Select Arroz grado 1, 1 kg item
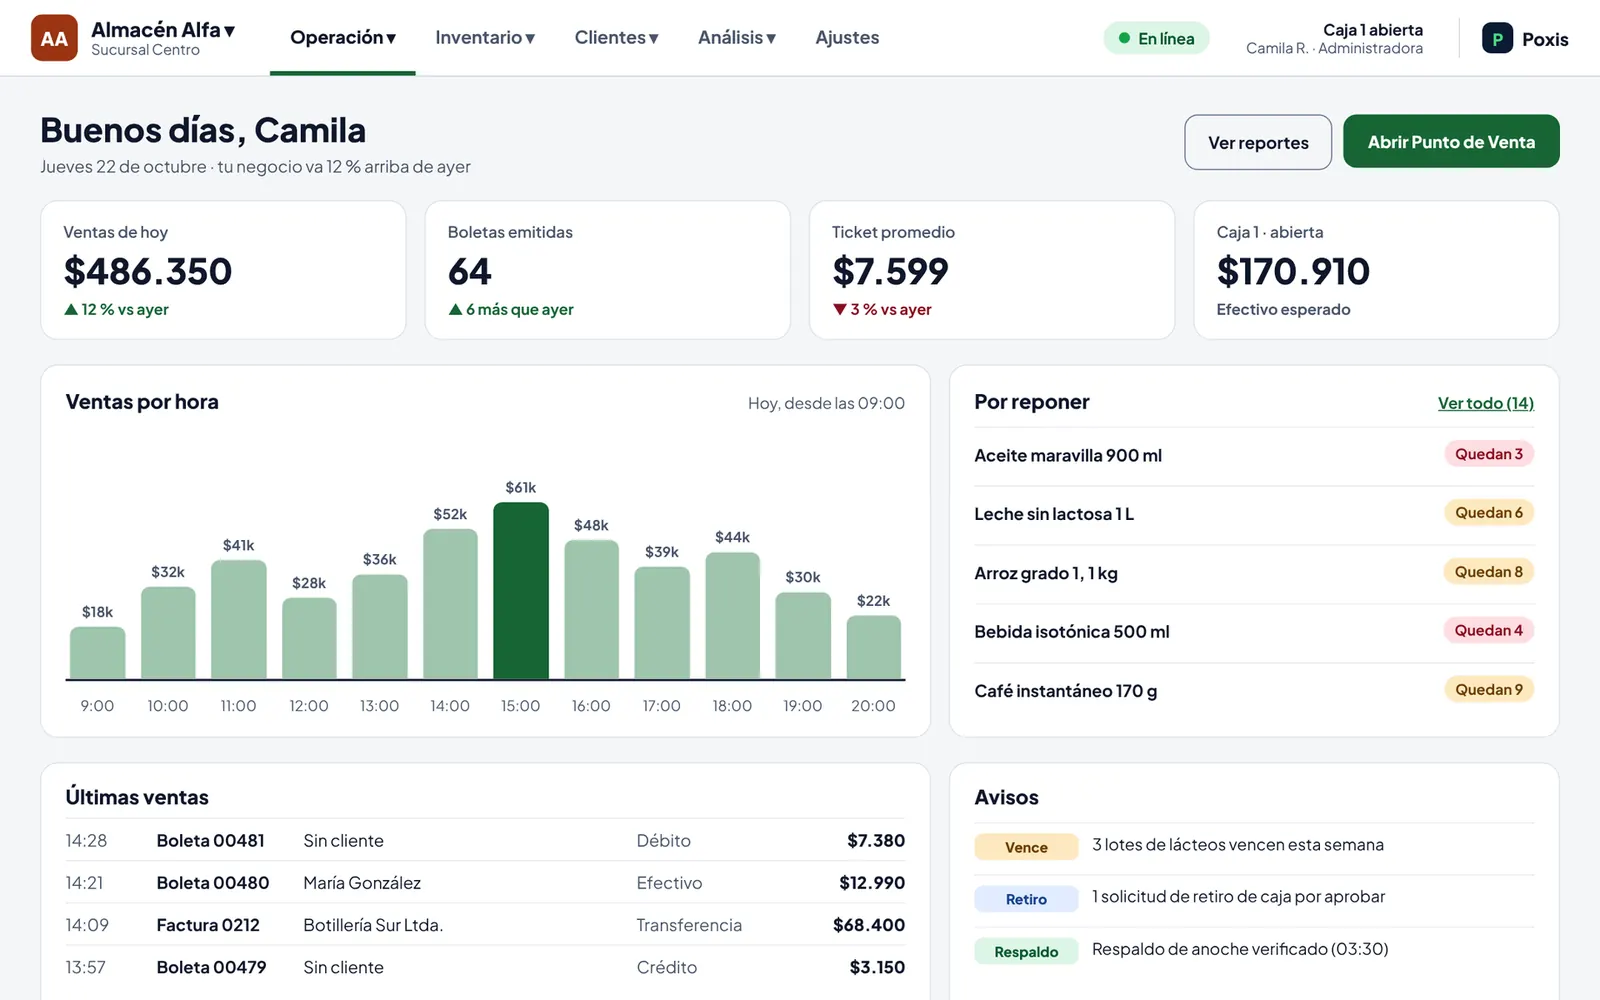Image resolution: width=1600 pixels, height=1000 pixels. (1254, 573)
